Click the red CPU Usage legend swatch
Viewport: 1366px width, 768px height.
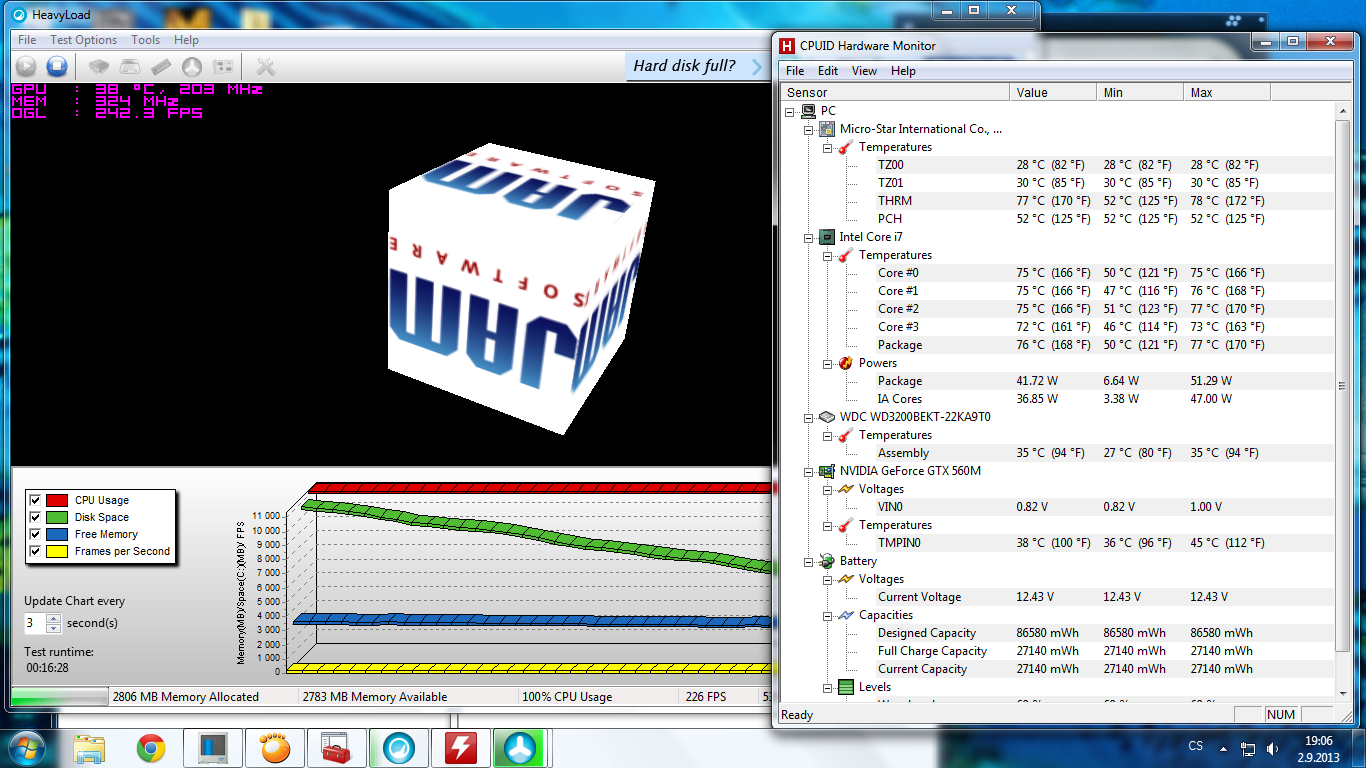pyautogui.click(x=57, y=500)
